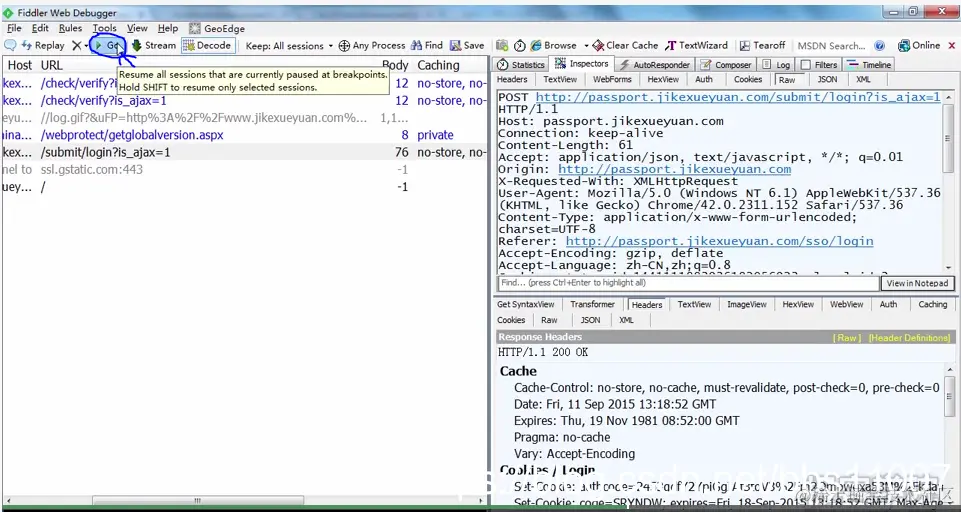Switch to the Composer tab

[x=726, y=64]
